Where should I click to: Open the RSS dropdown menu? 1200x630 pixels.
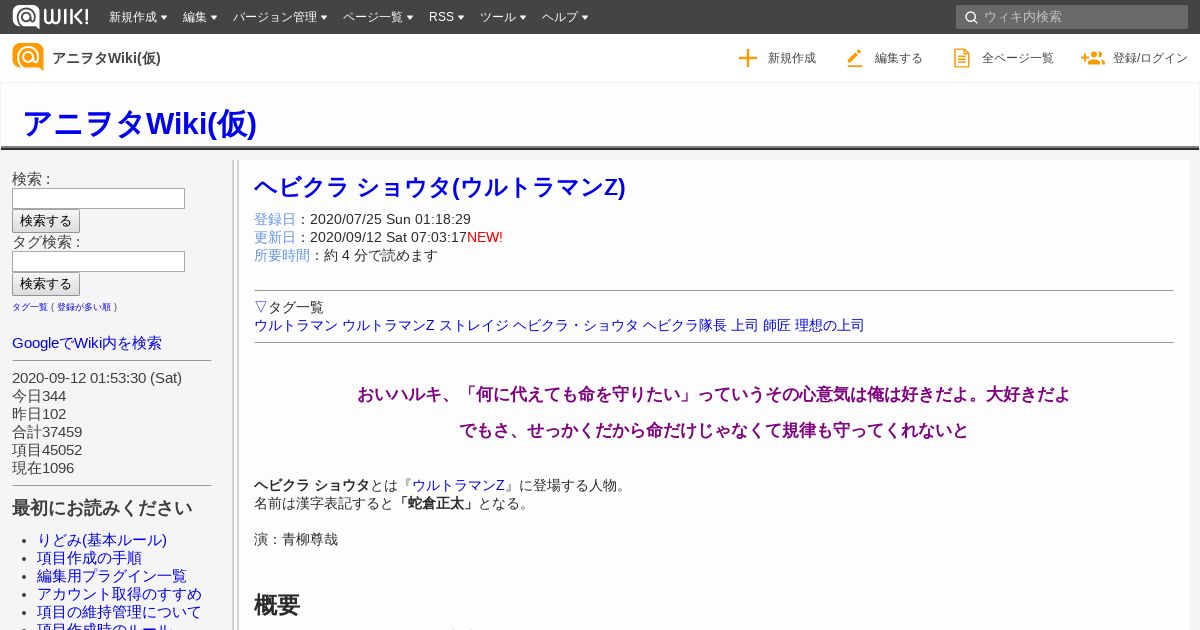(446, 17)
